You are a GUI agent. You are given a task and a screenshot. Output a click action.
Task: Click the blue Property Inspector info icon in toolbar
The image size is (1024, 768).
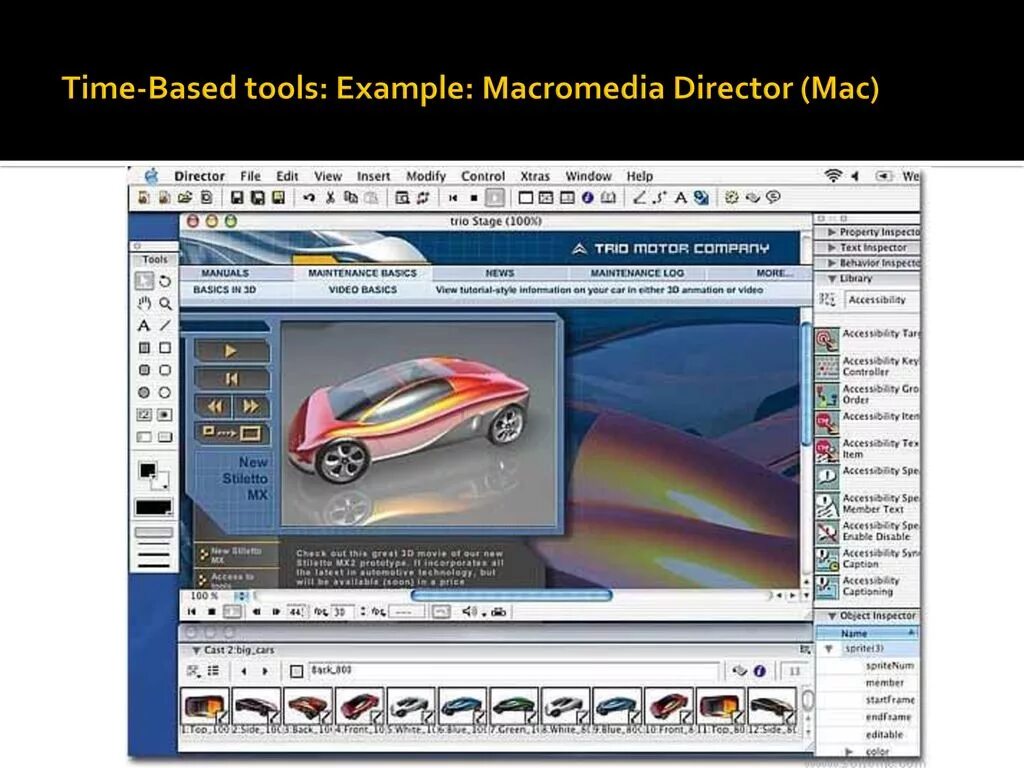click(x=588, y=197)
